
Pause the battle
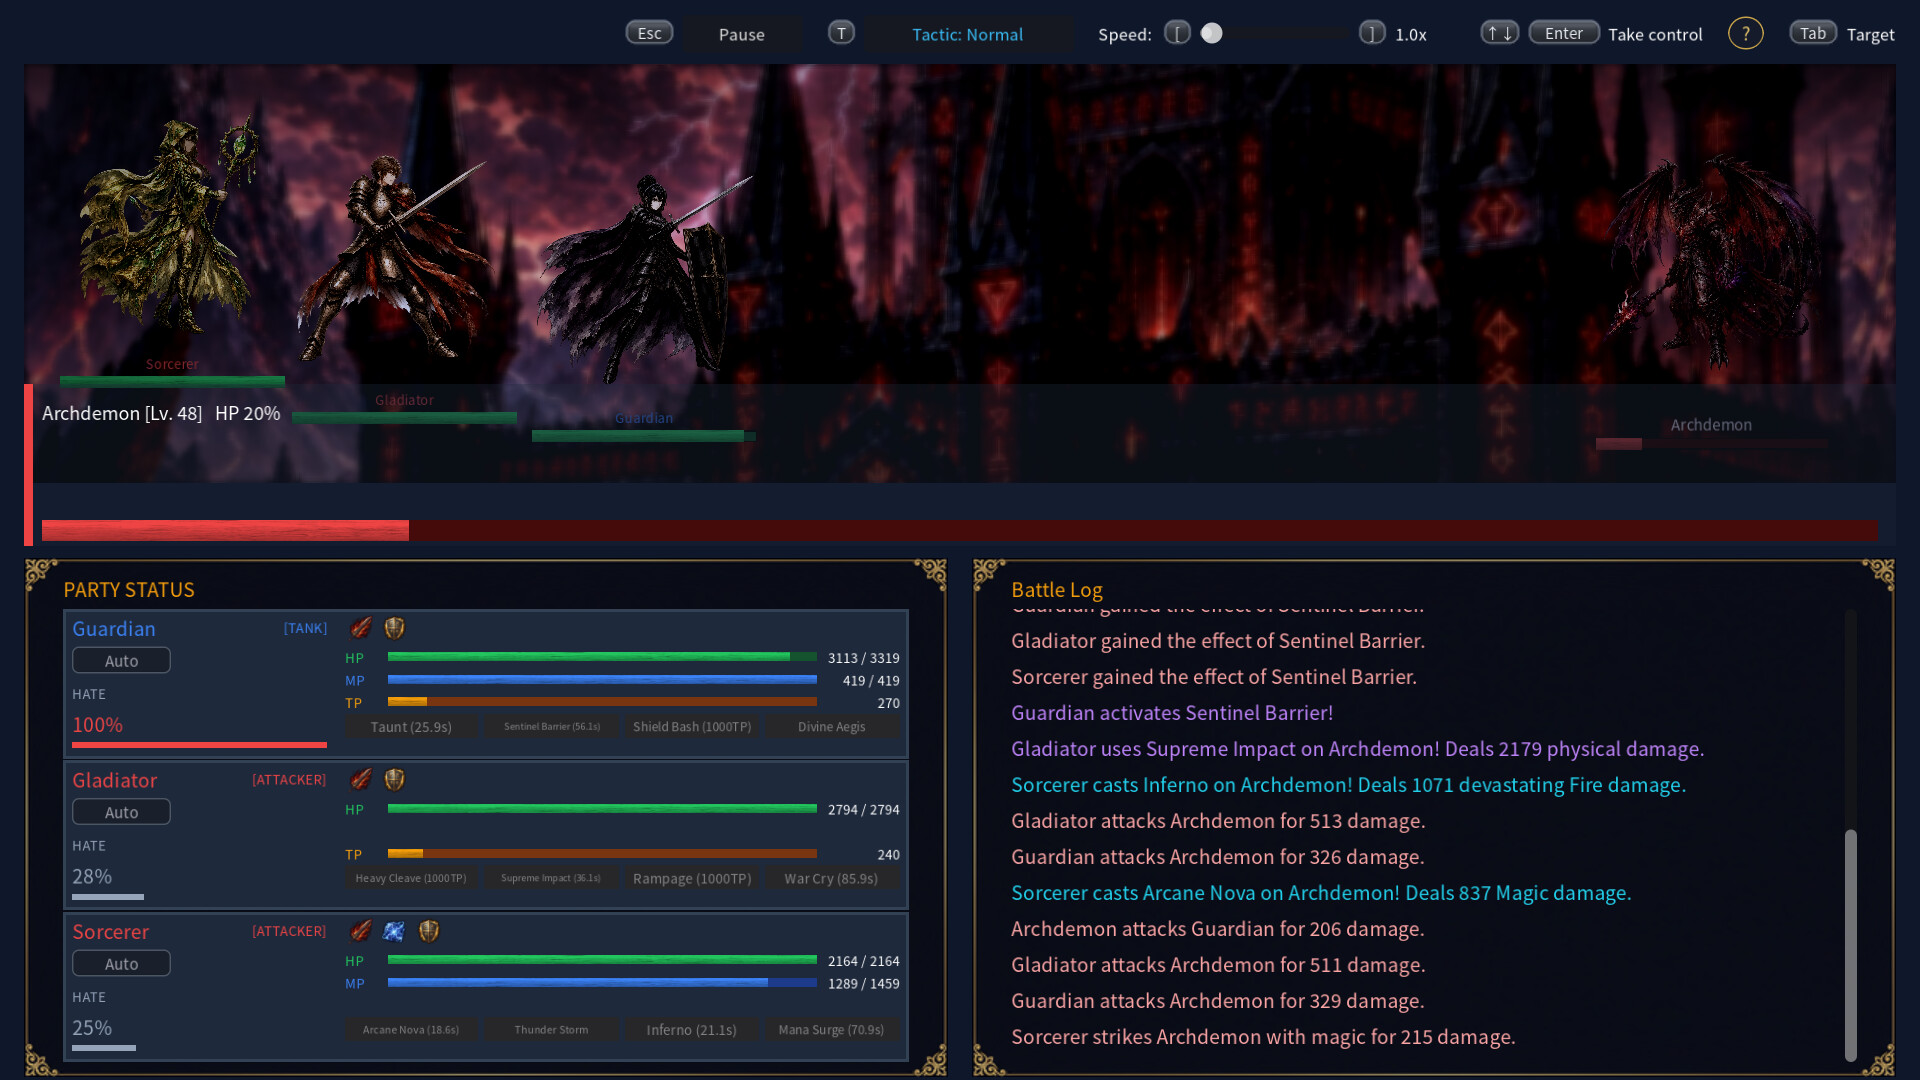pos(741,34)
